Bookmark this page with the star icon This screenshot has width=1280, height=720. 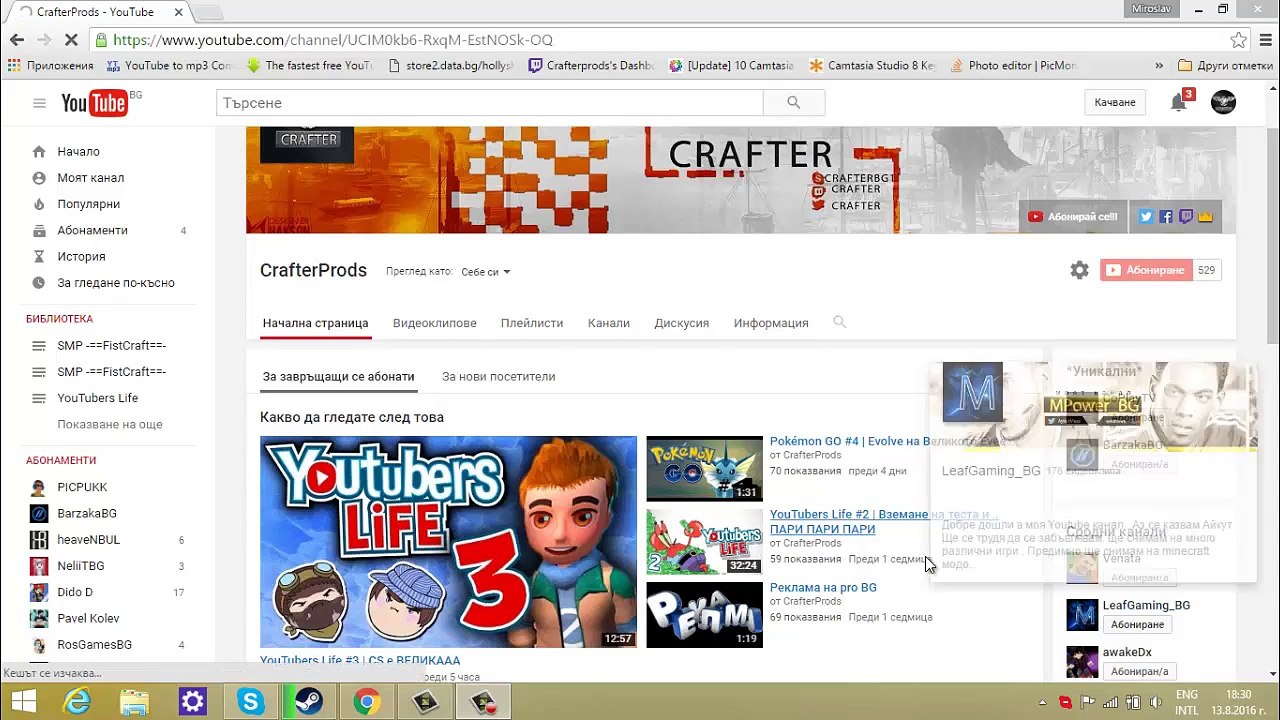pos(1239,40)
